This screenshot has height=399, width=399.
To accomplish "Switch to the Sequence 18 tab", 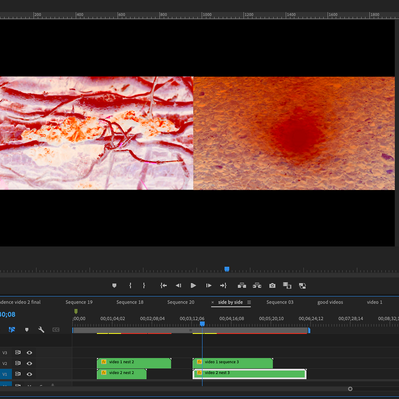I will pyautogui.click(x=130, y=302).
